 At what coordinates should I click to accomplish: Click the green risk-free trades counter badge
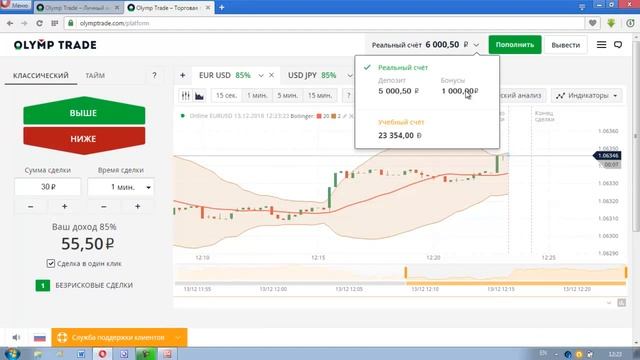(x=43, y=285)
